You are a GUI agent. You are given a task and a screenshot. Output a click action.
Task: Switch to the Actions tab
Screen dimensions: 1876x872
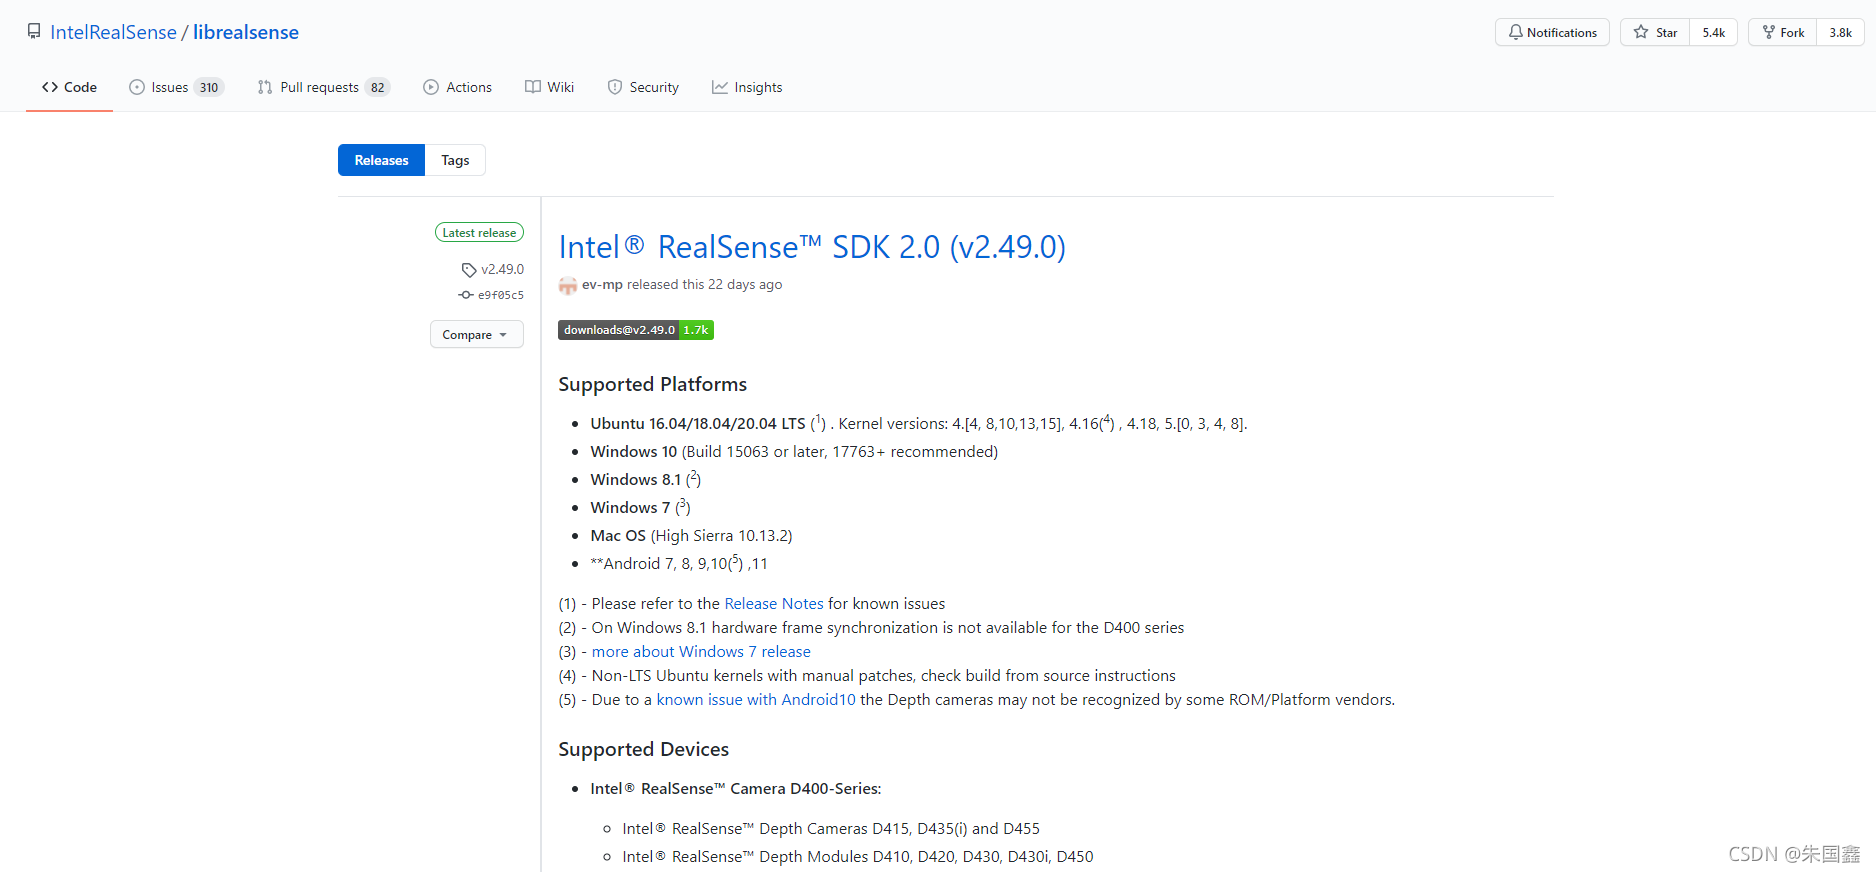coord(458,87)
